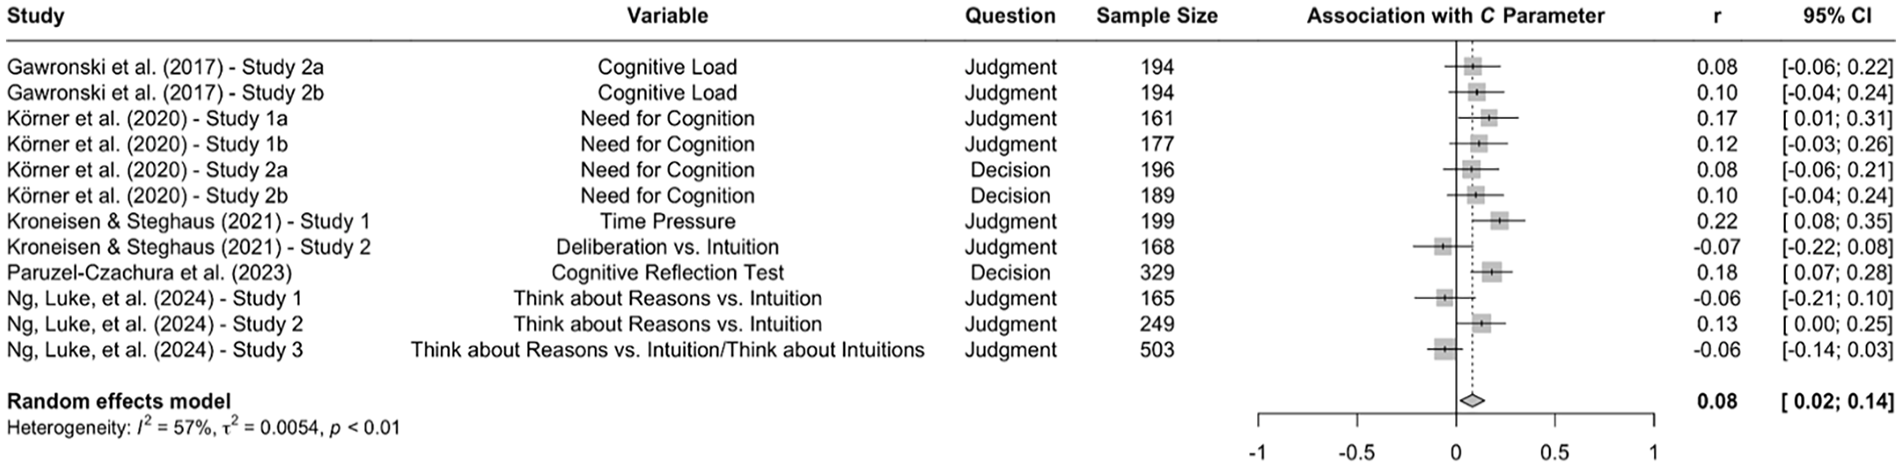Click the sample size value 503
The width and height of the screenshot is (1902, 467).
[x=1157, y=350]
